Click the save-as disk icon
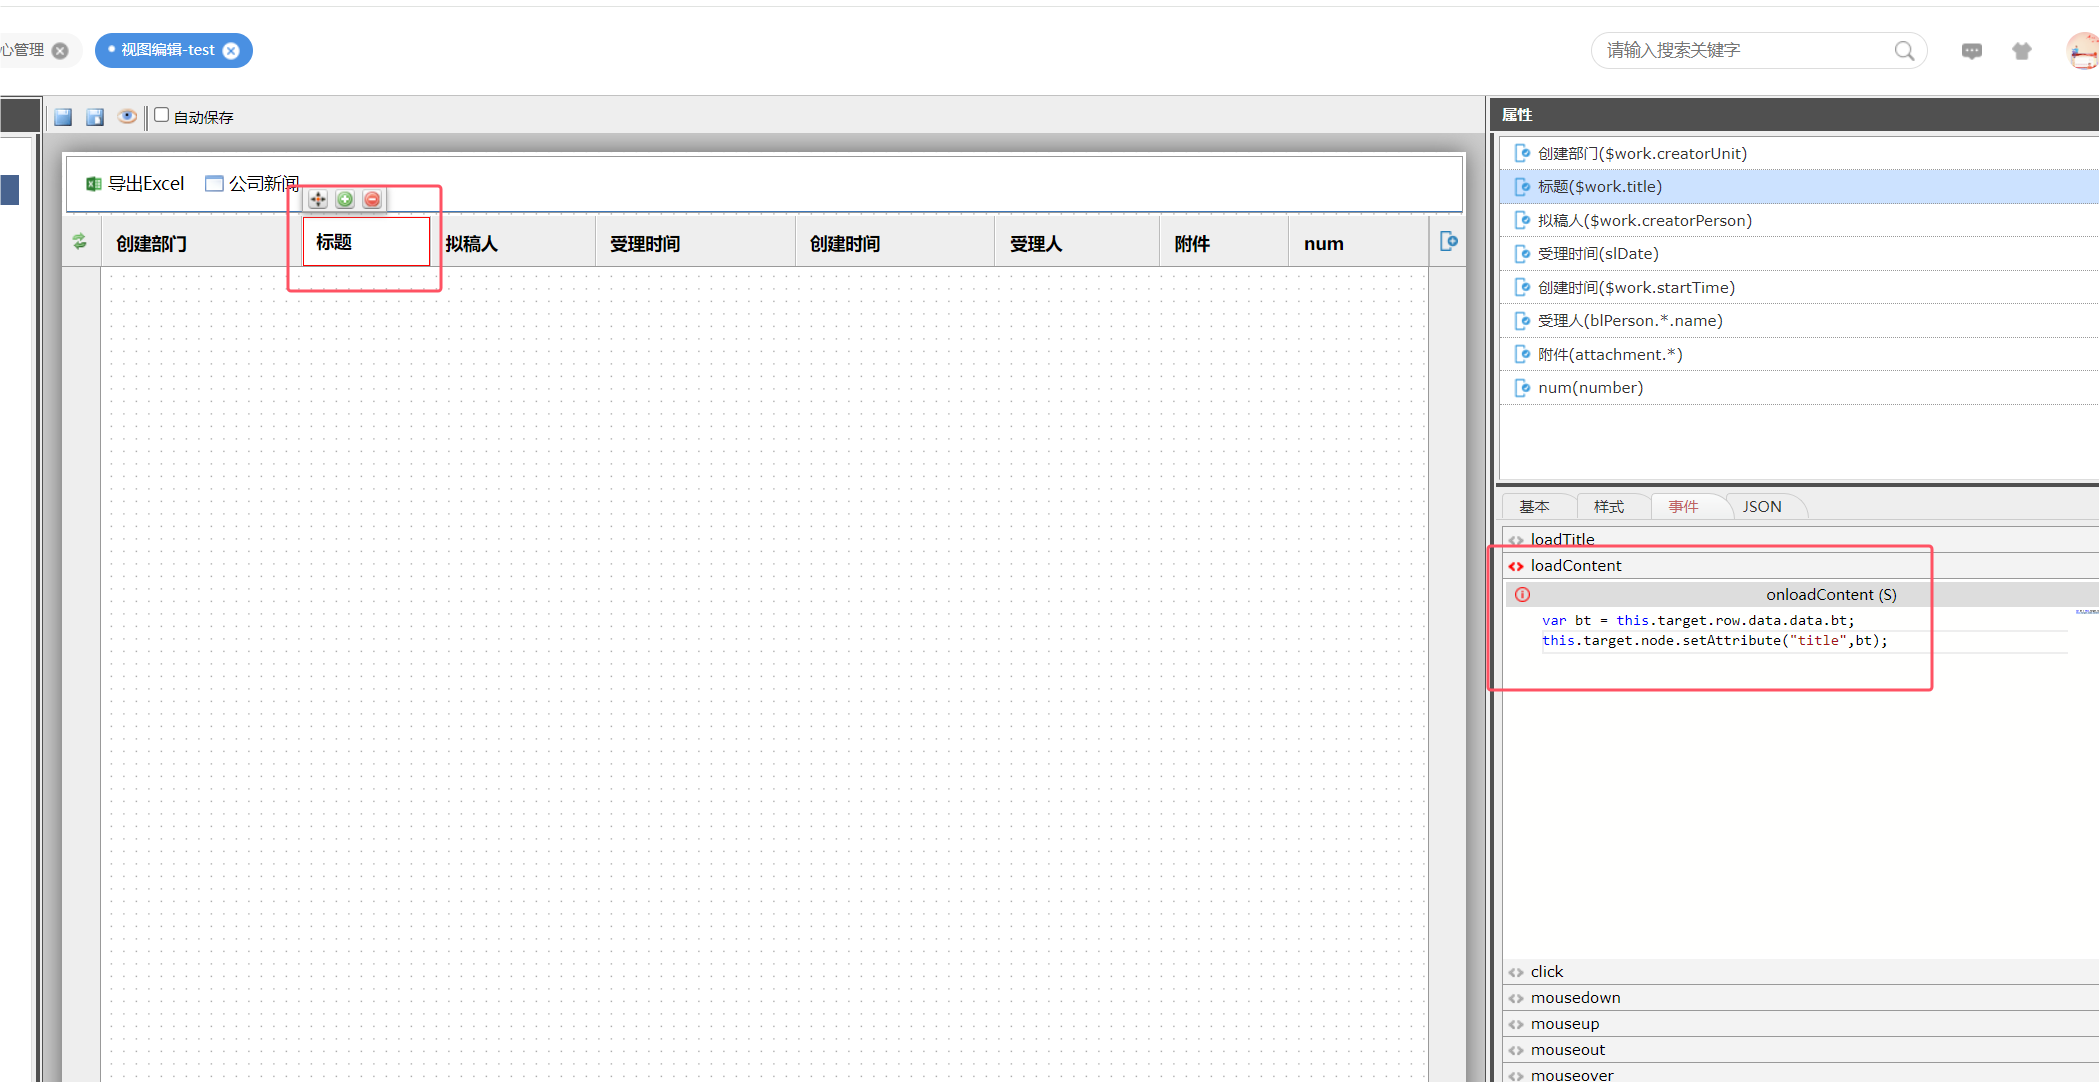The height and width of the screenshot is (1082, 2099). coord(95,117)
